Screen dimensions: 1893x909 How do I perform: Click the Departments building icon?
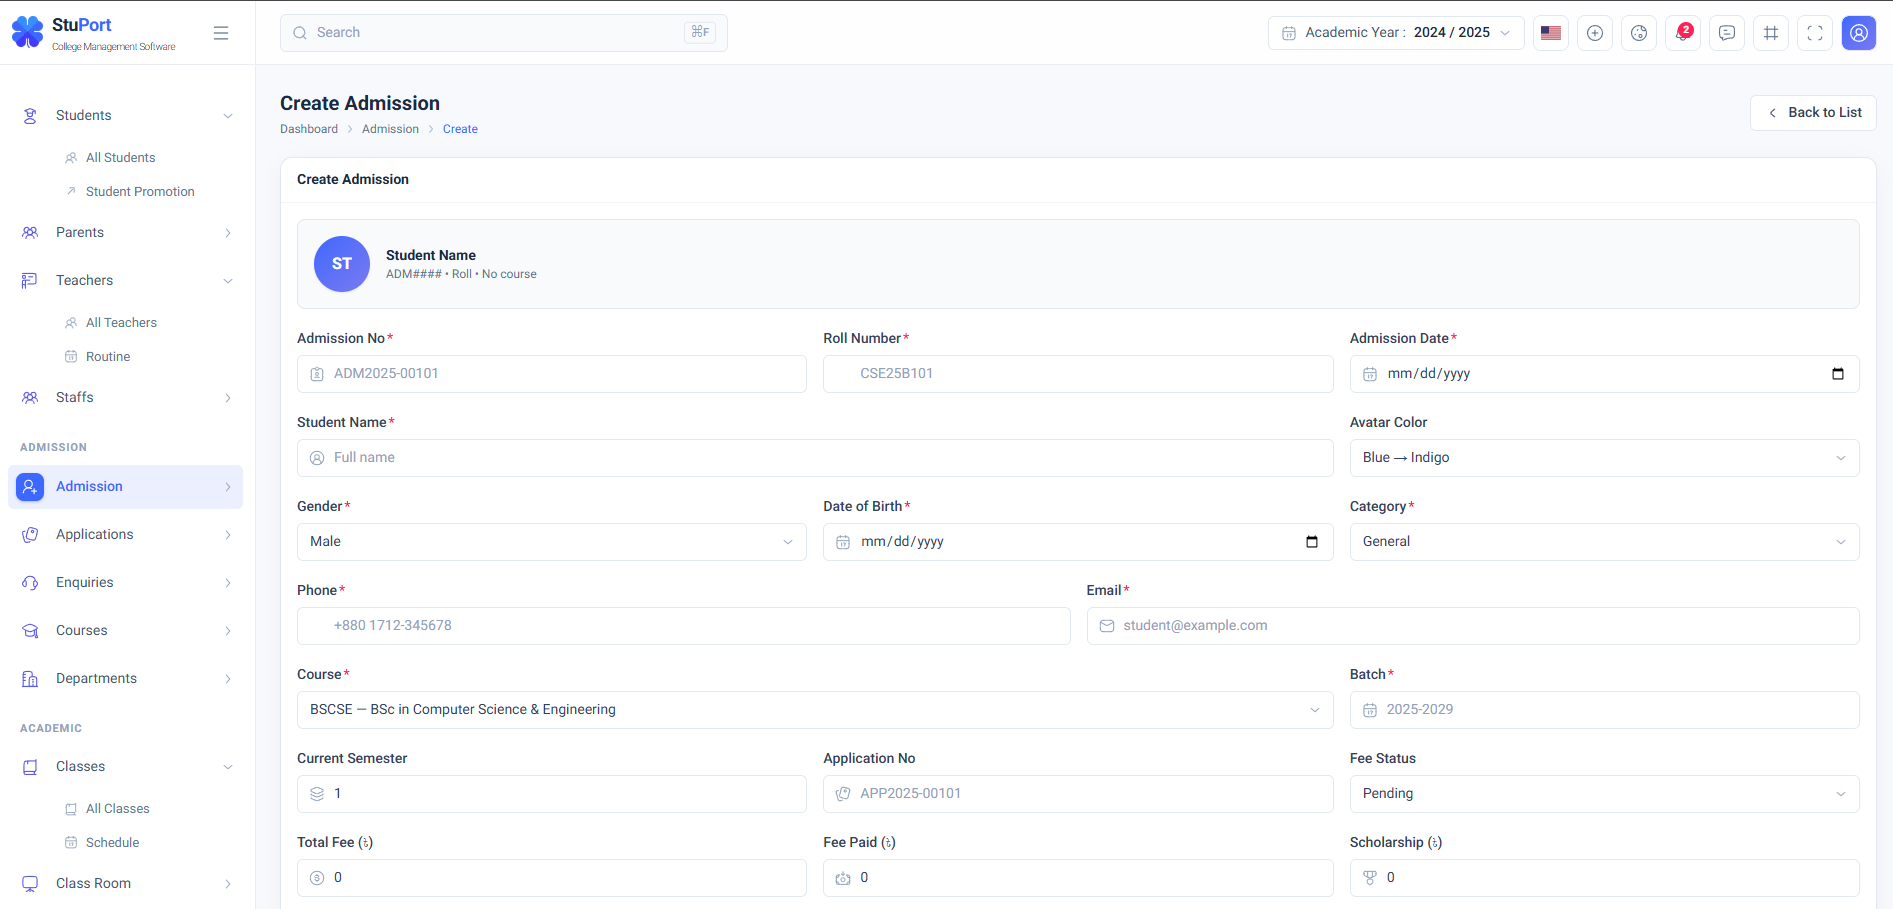pos(30,679)
